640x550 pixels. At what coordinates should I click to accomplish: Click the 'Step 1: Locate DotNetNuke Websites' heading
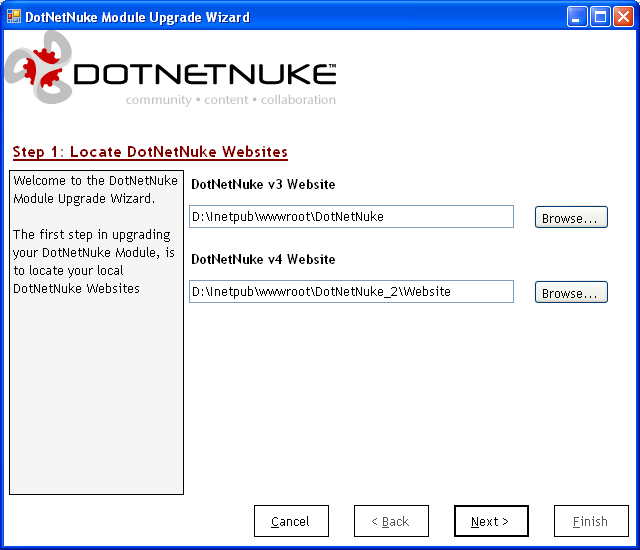point(150,152)
